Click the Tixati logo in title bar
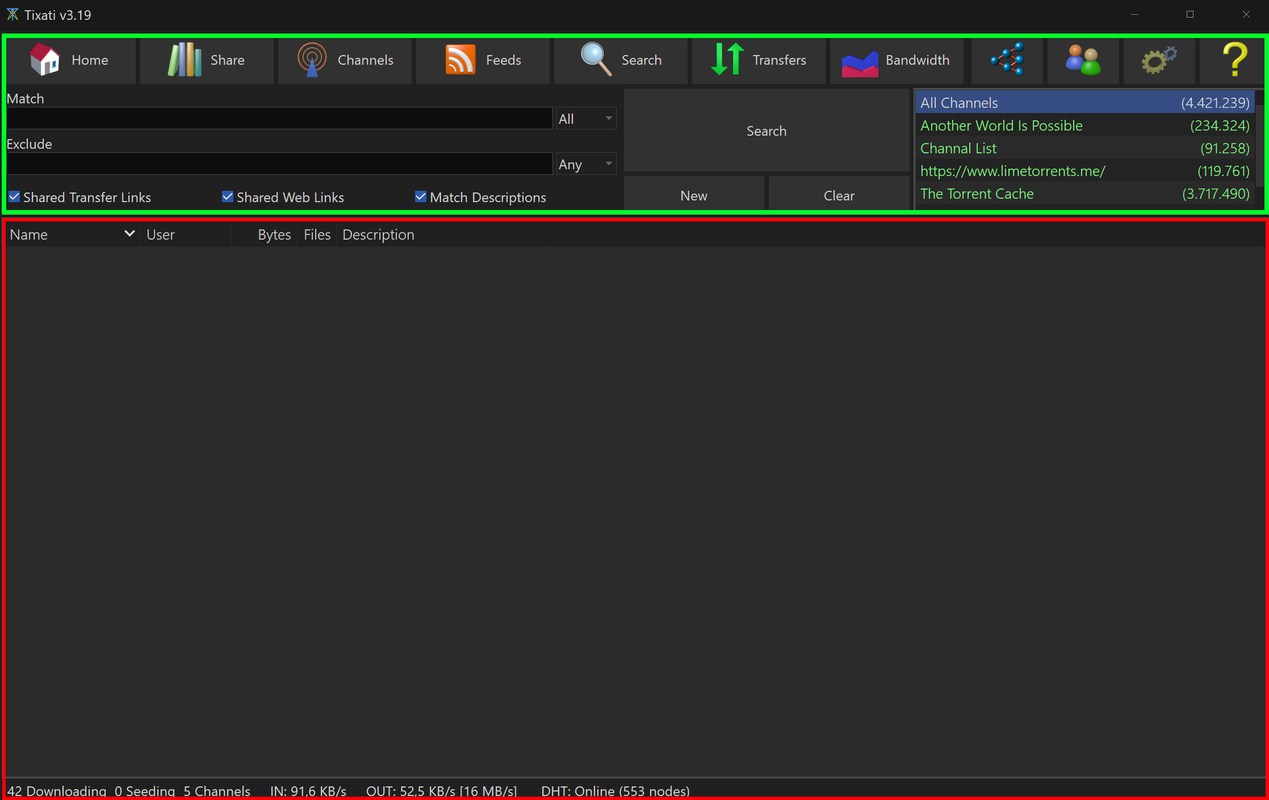Viewport: 1269px width, 800px height. pos(13,15)
